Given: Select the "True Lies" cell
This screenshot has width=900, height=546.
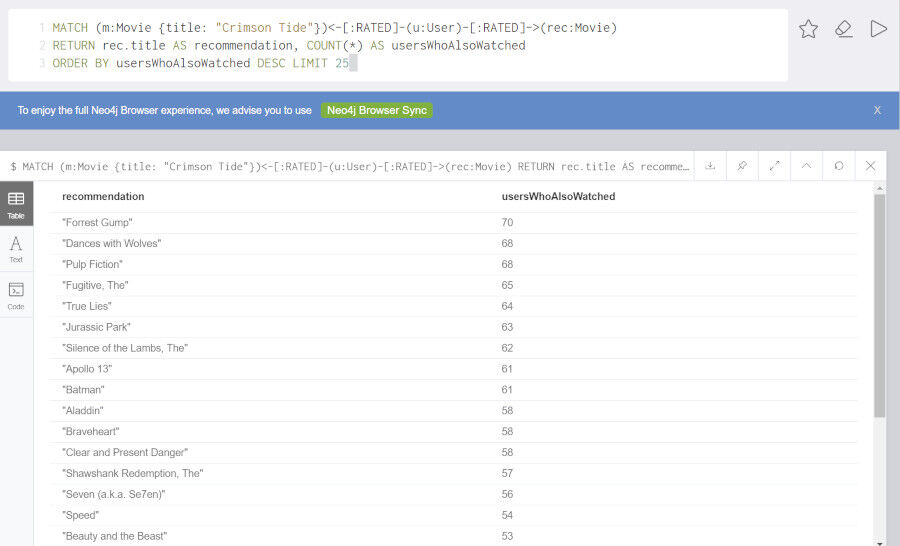Looking at the screenshot, I should coord(87,306).
